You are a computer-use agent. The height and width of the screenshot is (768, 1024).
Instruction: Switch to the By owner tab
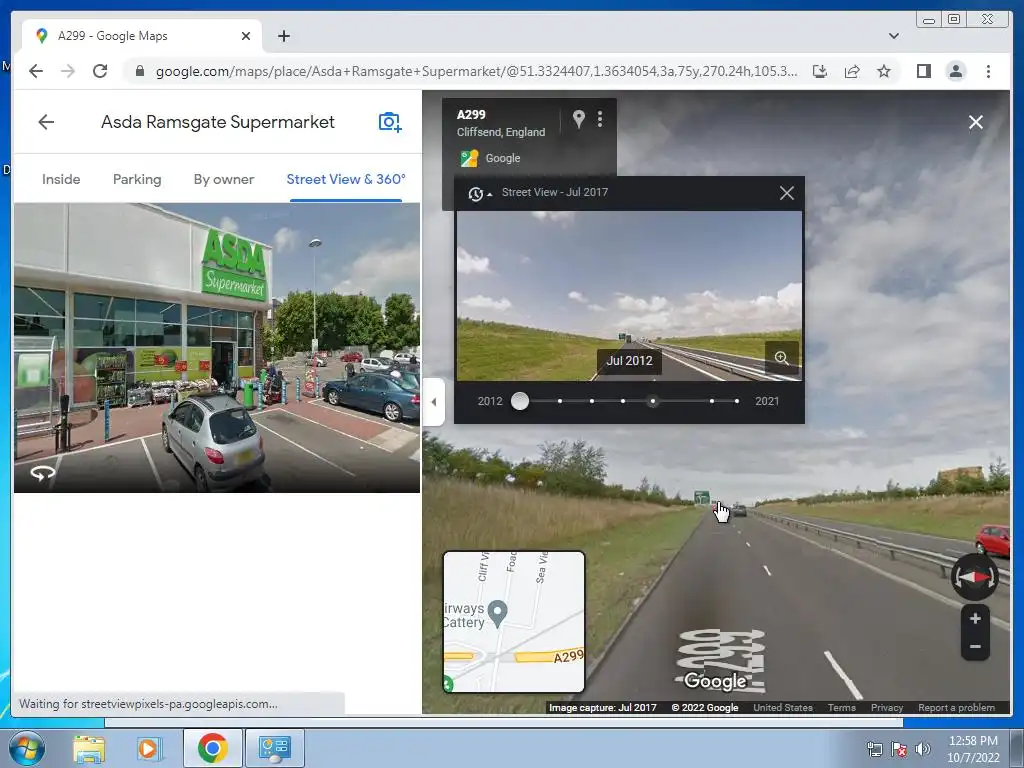point(223,179)
